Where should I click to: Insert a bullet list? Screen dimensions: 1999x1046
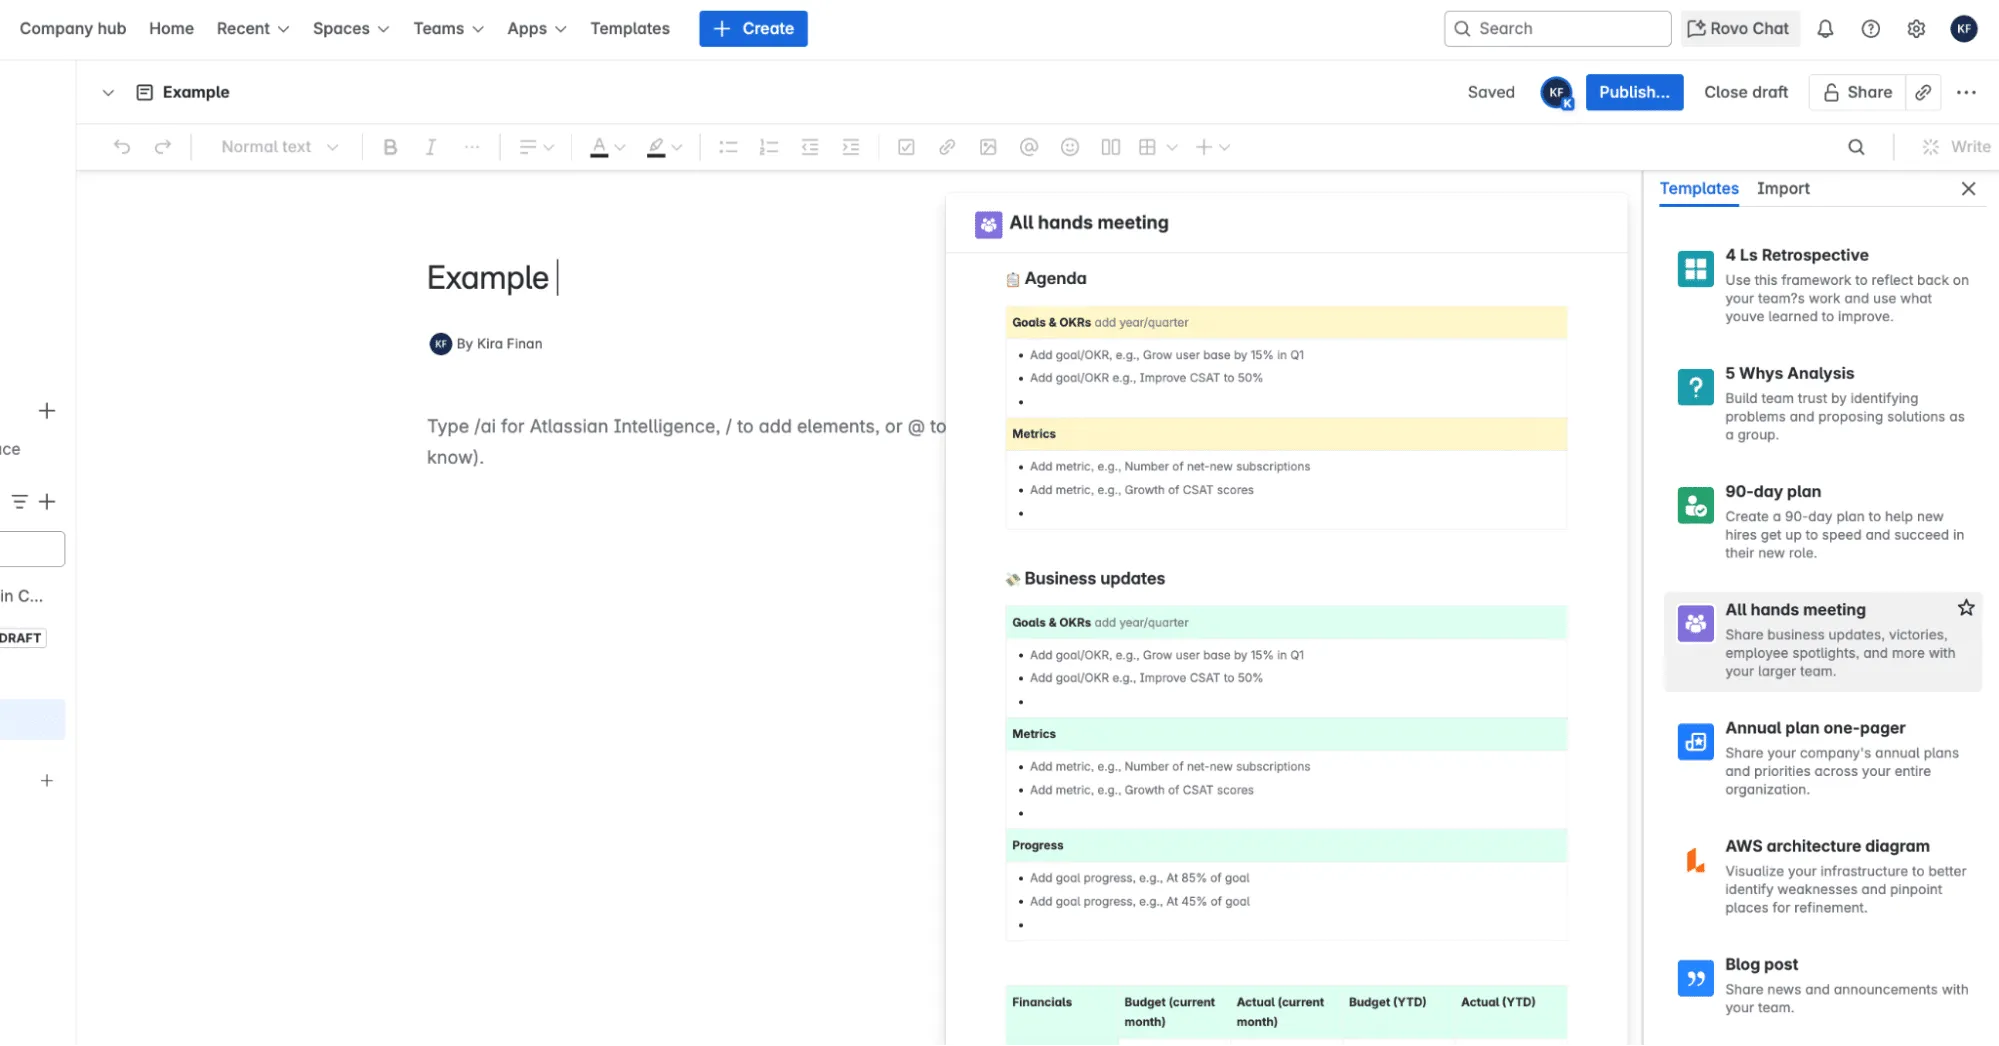pyautogui.click(x=728, y=147)
